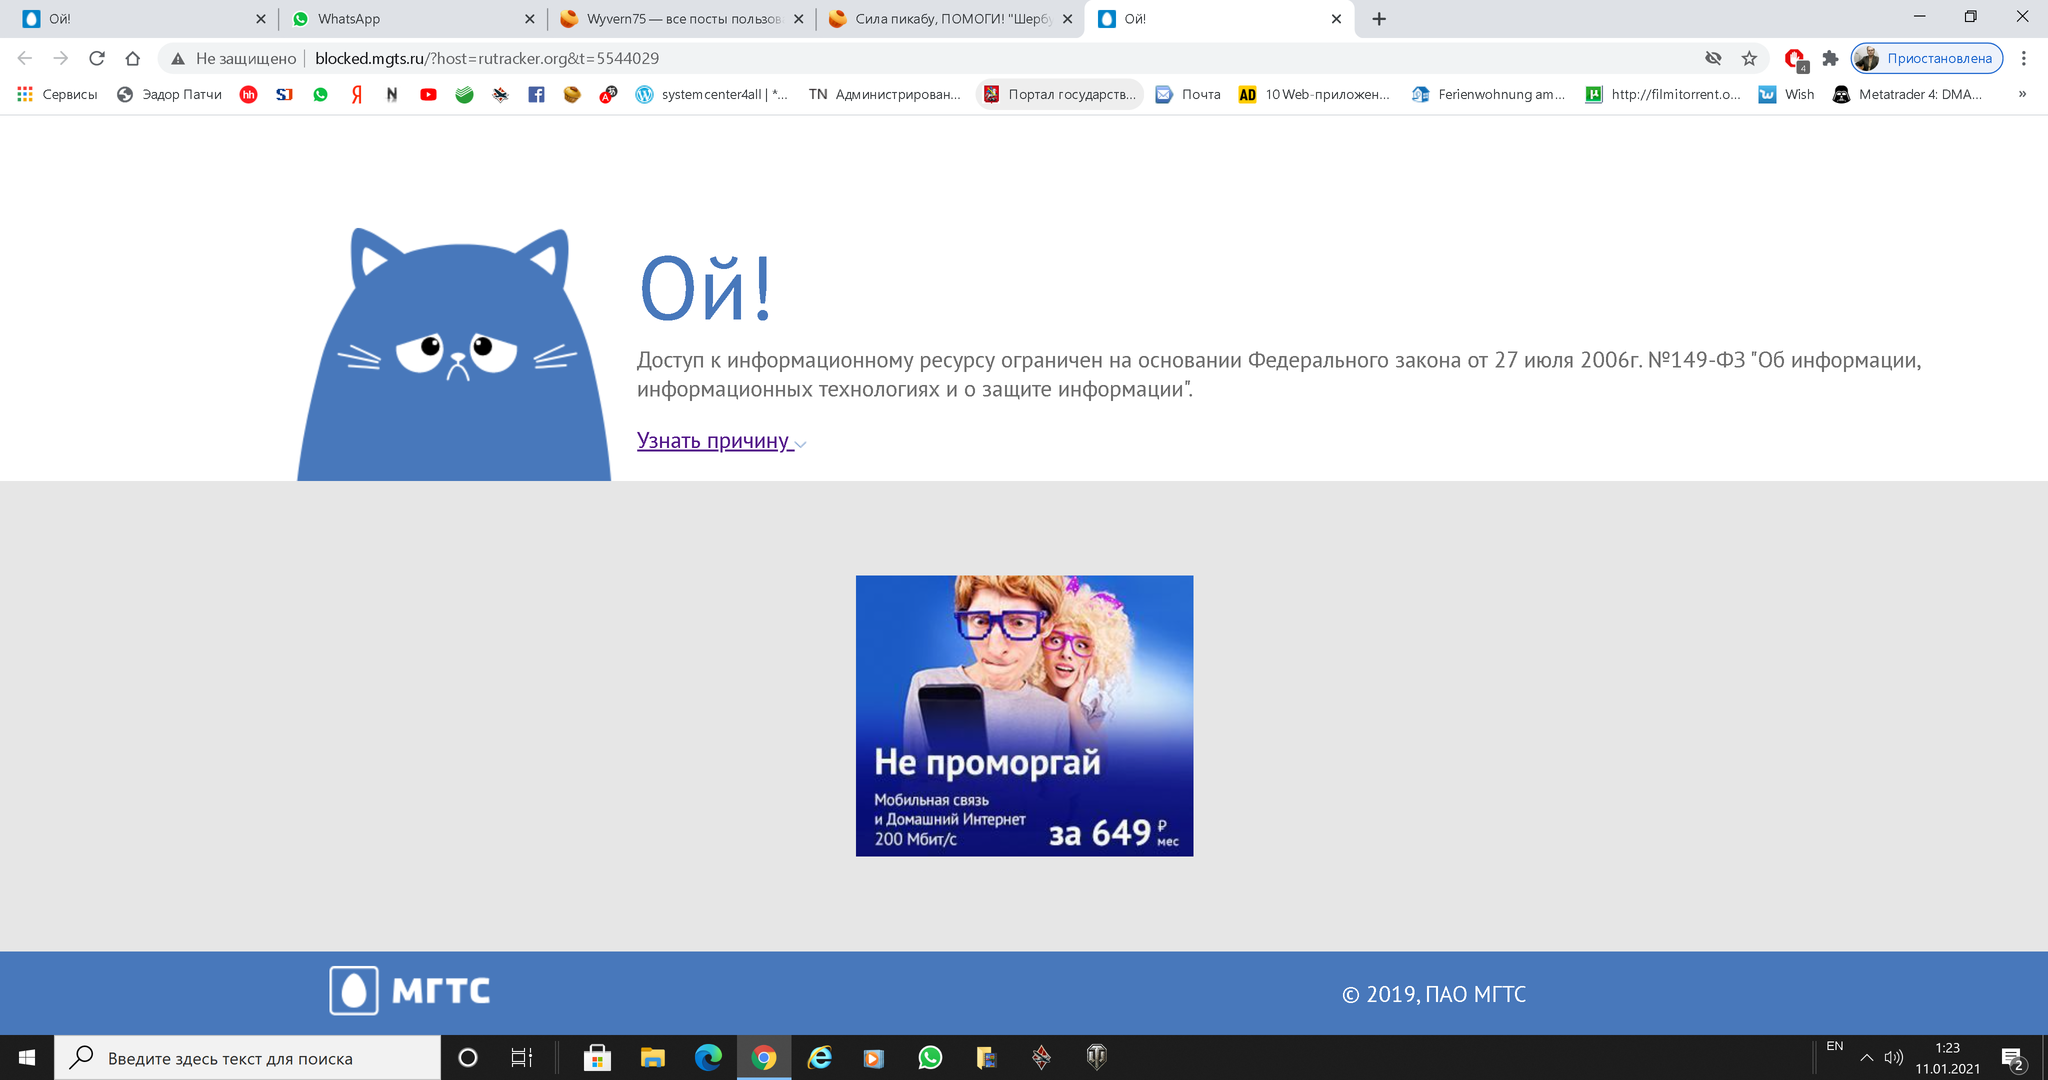Viewport: 2048px width, 1080px height.
Task: Open the Facebook bookmark icon
Action: tap(536, 94)
